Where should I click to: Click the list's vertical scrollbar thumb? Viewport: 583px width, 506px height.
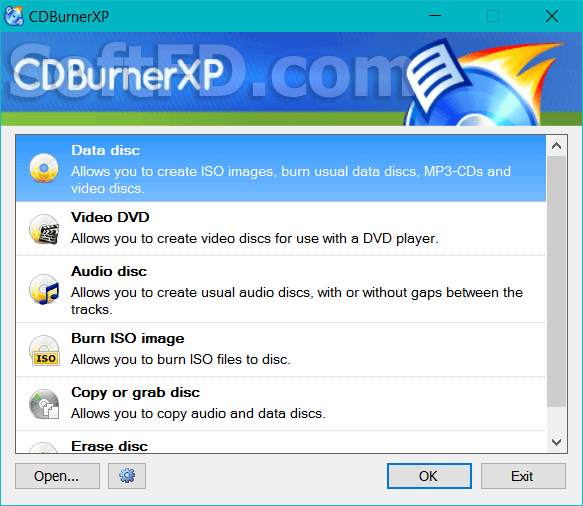(x=556, y=281)
